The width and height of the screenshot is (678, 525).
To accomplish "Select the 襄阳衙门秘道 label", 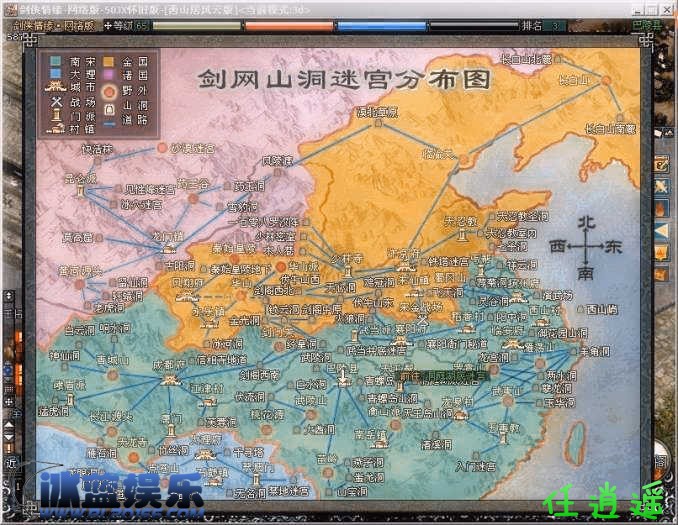I will click(456, 345).
